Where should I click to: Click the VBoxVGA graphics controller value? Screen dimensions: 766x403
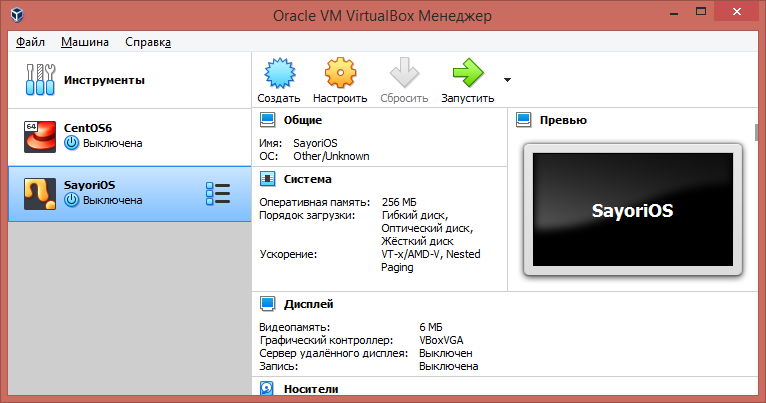[x=441, y=340]
